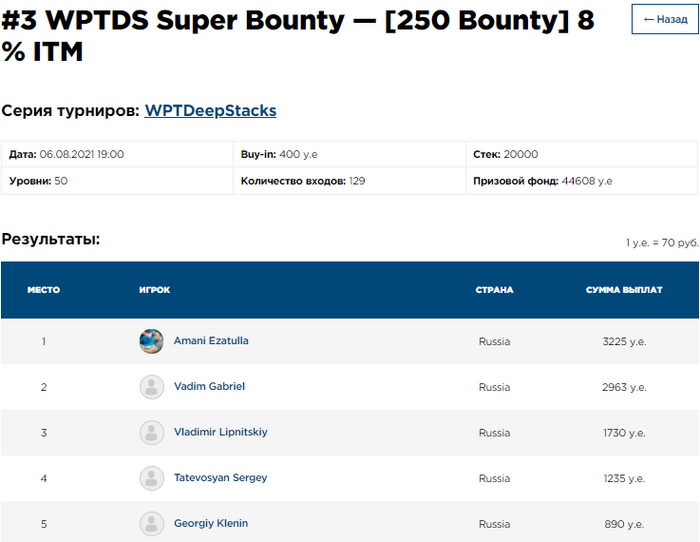Image resolution: width=700 pixels, height=542 pixels.
Task: Click the first place payout 3225 у.е.
Action: (x=624, y=341)
